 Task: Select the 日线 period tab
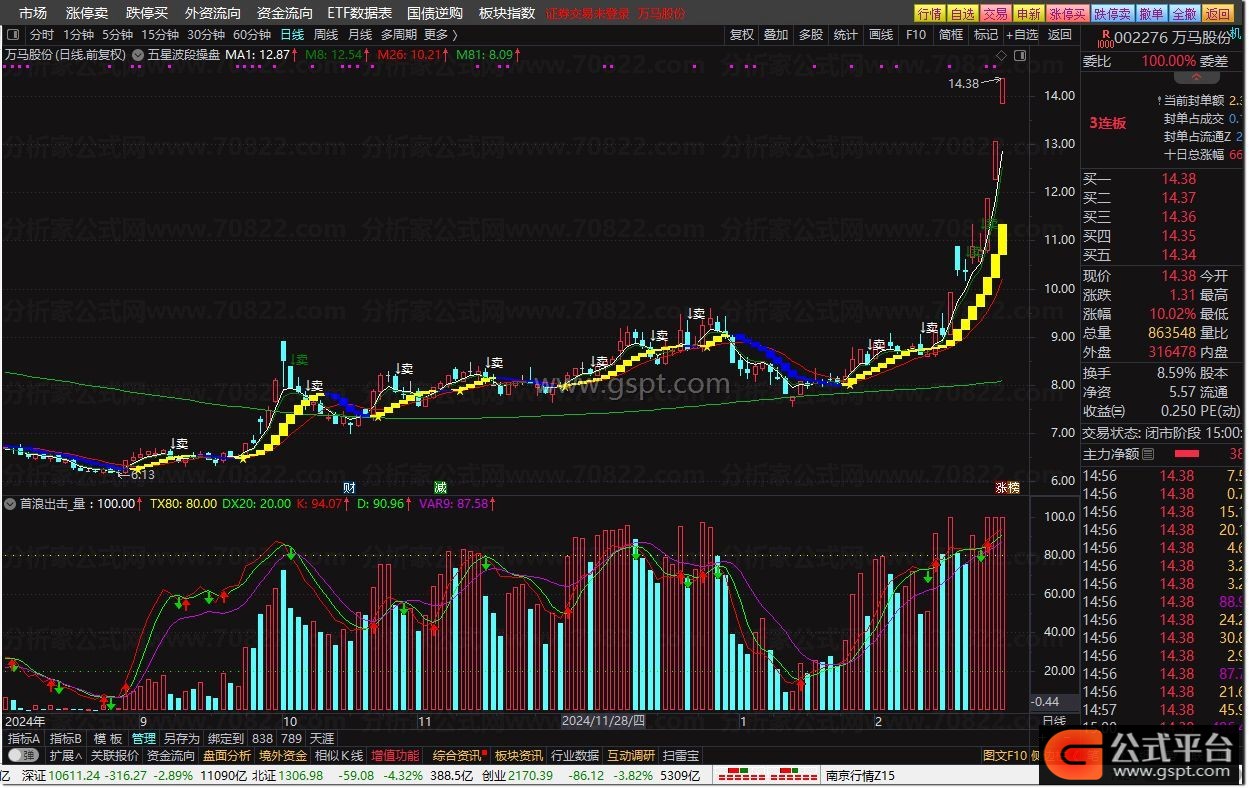tap(292, 34)
